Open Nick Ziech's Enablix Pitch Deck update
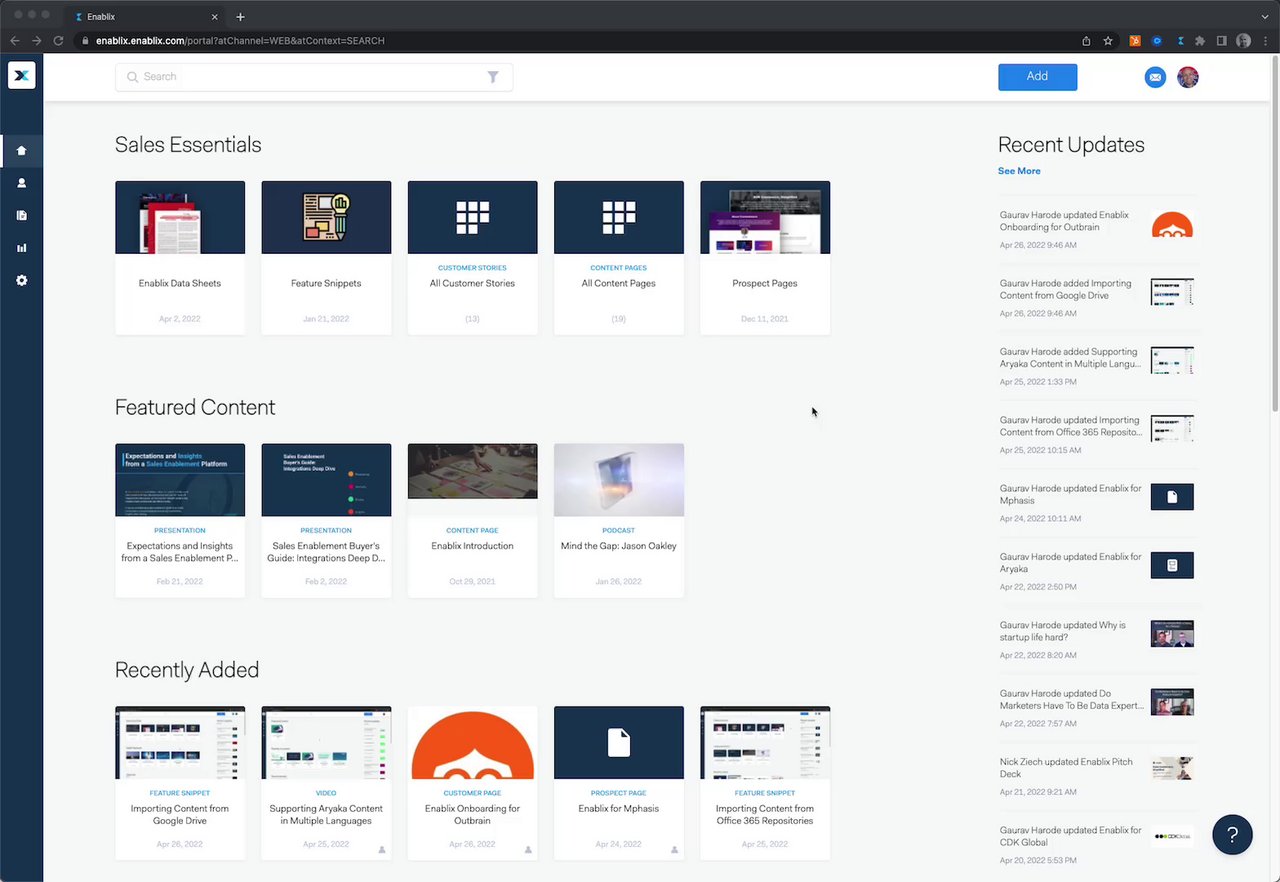 [1096, 776]
